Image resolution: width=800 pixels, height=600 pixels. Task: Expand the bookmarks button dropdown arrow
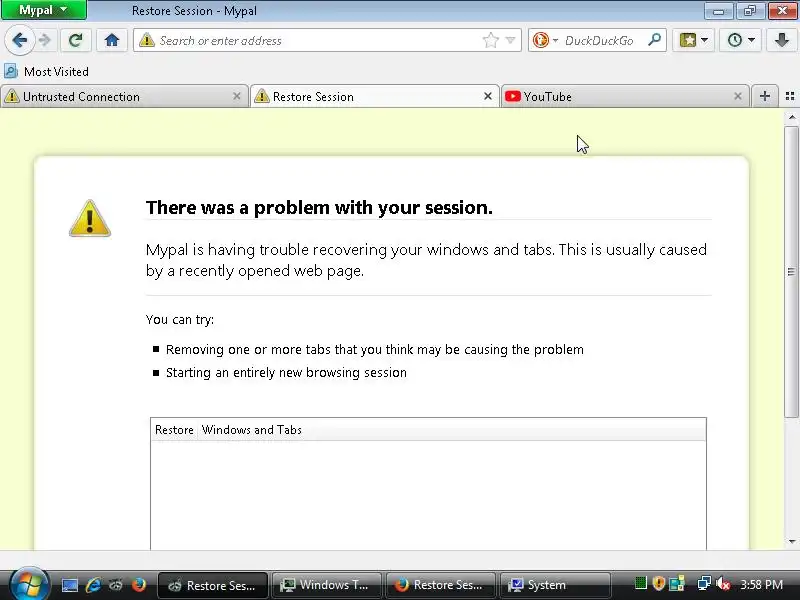[x=705, y=40]
